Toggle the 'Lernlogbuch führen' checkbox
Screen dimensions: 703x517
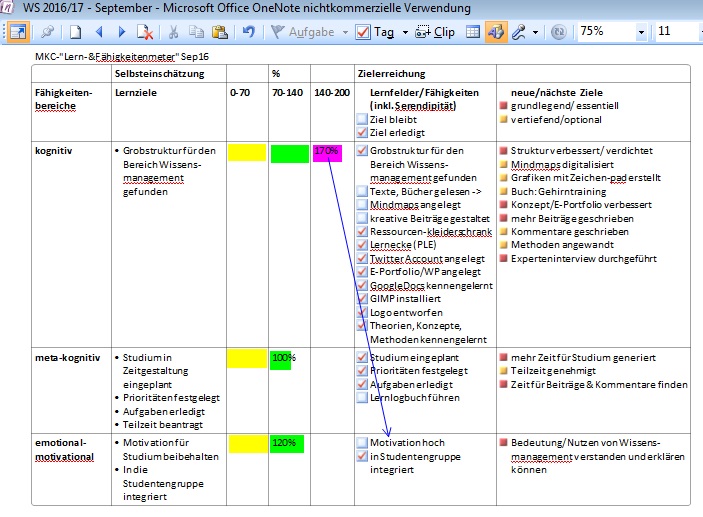pyautogui.click(x=362, y=398)
